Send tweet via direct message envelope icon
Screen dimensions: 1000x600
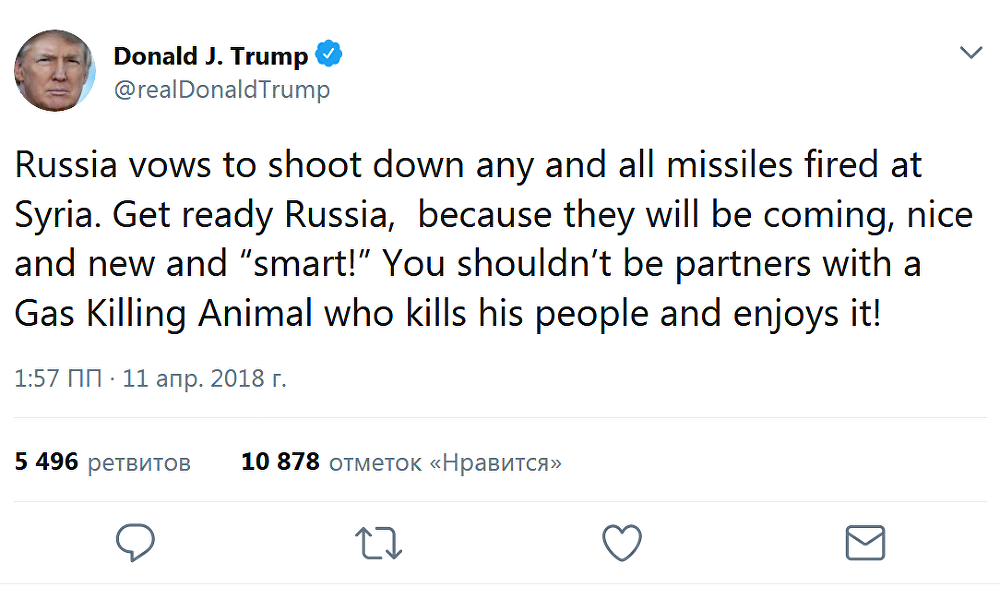tap(865, 542)
